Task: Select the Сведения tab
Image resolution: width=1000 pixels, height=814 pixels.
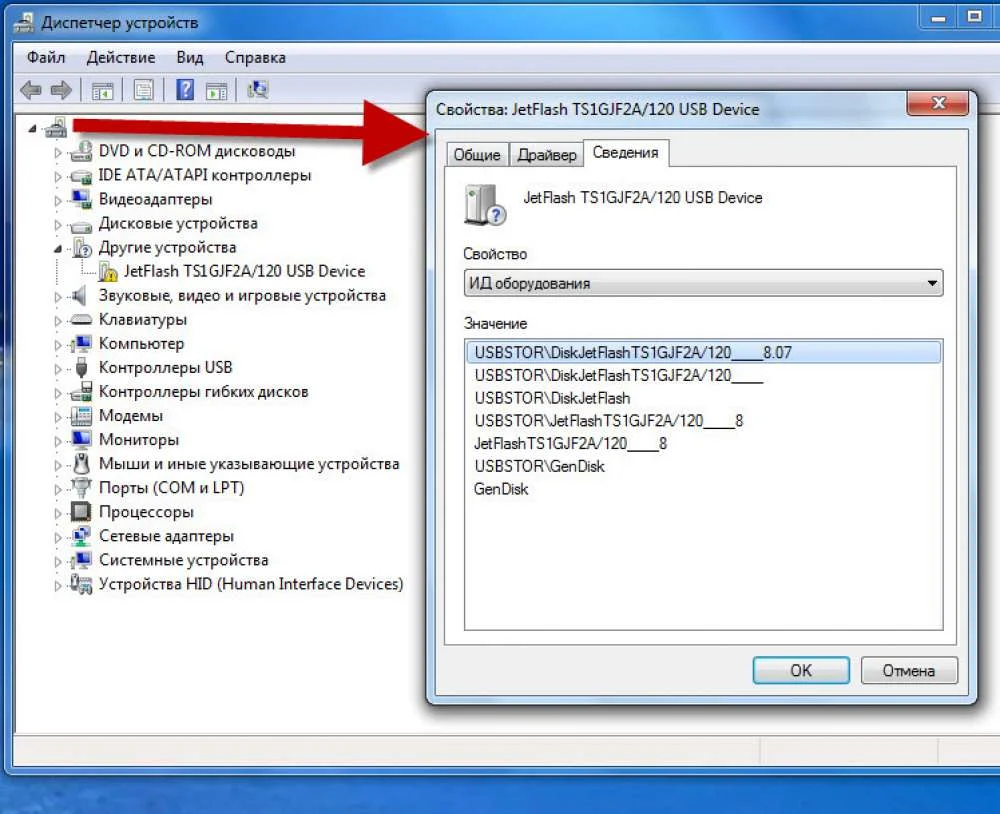Action: click(x=626, y=152)
